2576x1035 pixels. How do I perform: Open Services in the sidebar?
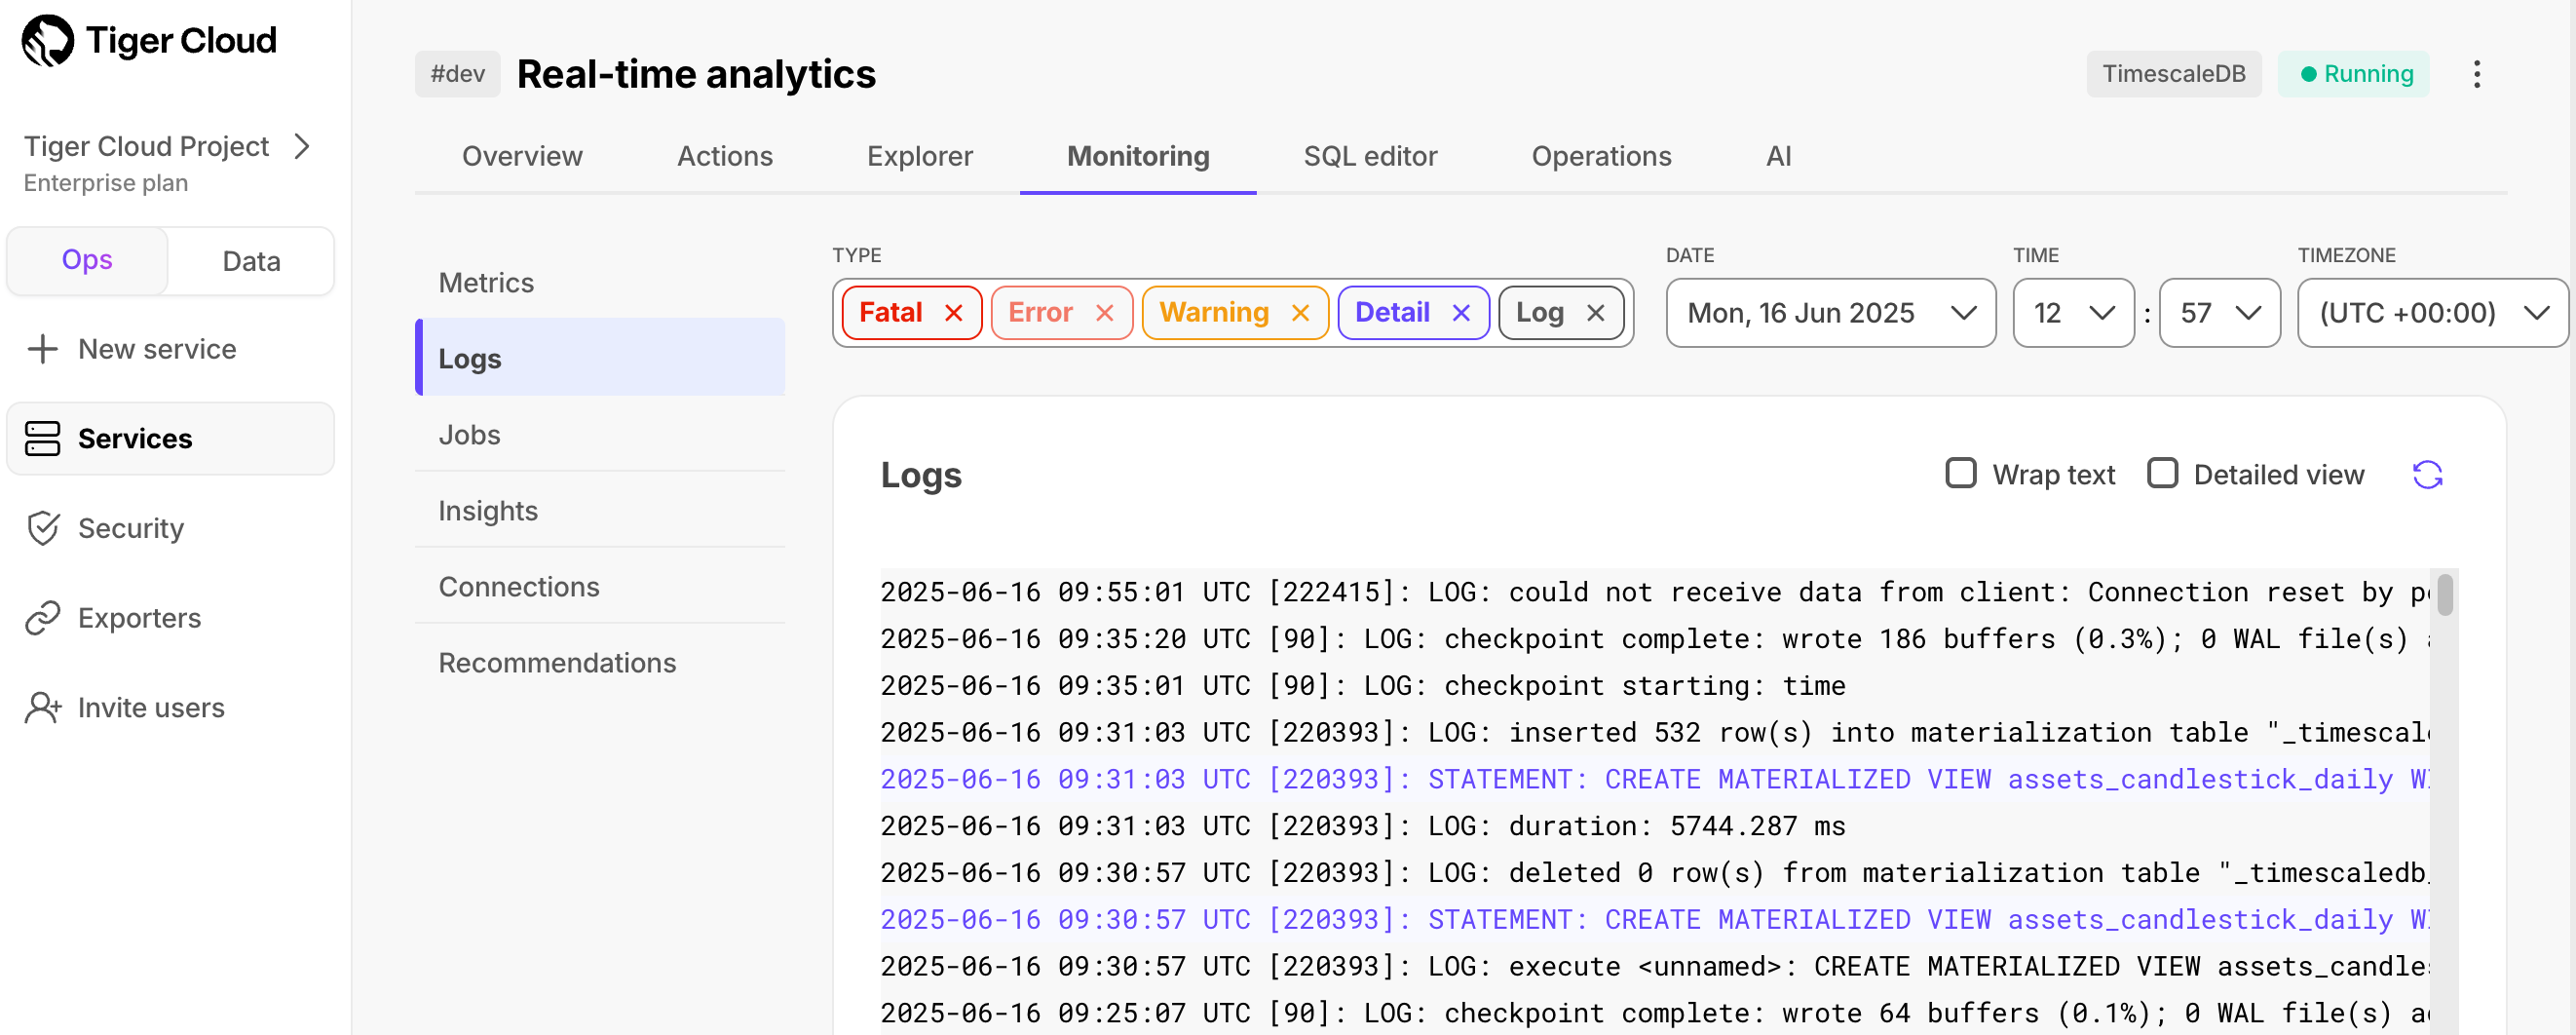170,438
